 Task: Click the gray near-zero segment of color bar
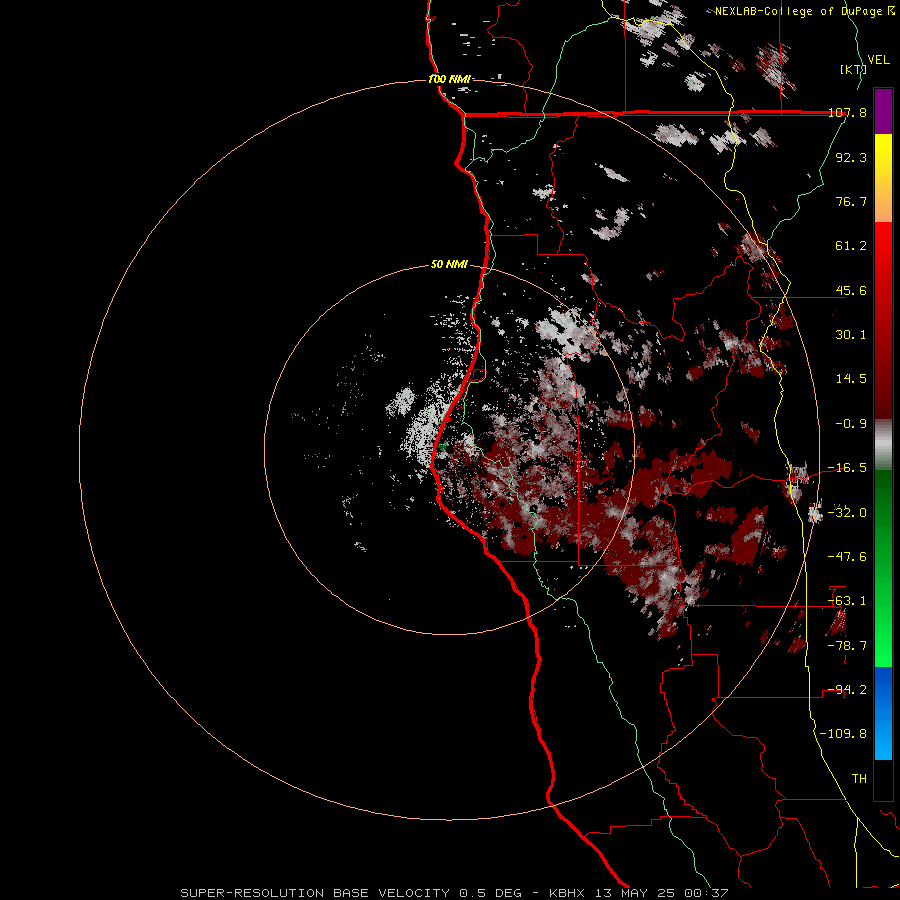pyautogui.click(x=883, y=443)
